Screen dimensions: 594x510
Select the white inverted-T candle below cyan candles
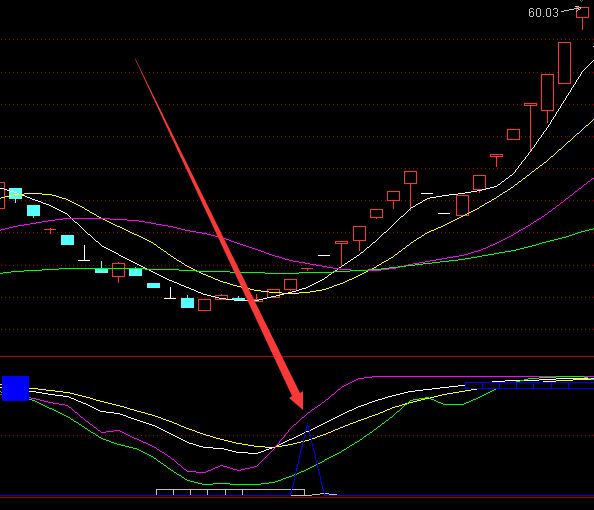pos(84,253)
